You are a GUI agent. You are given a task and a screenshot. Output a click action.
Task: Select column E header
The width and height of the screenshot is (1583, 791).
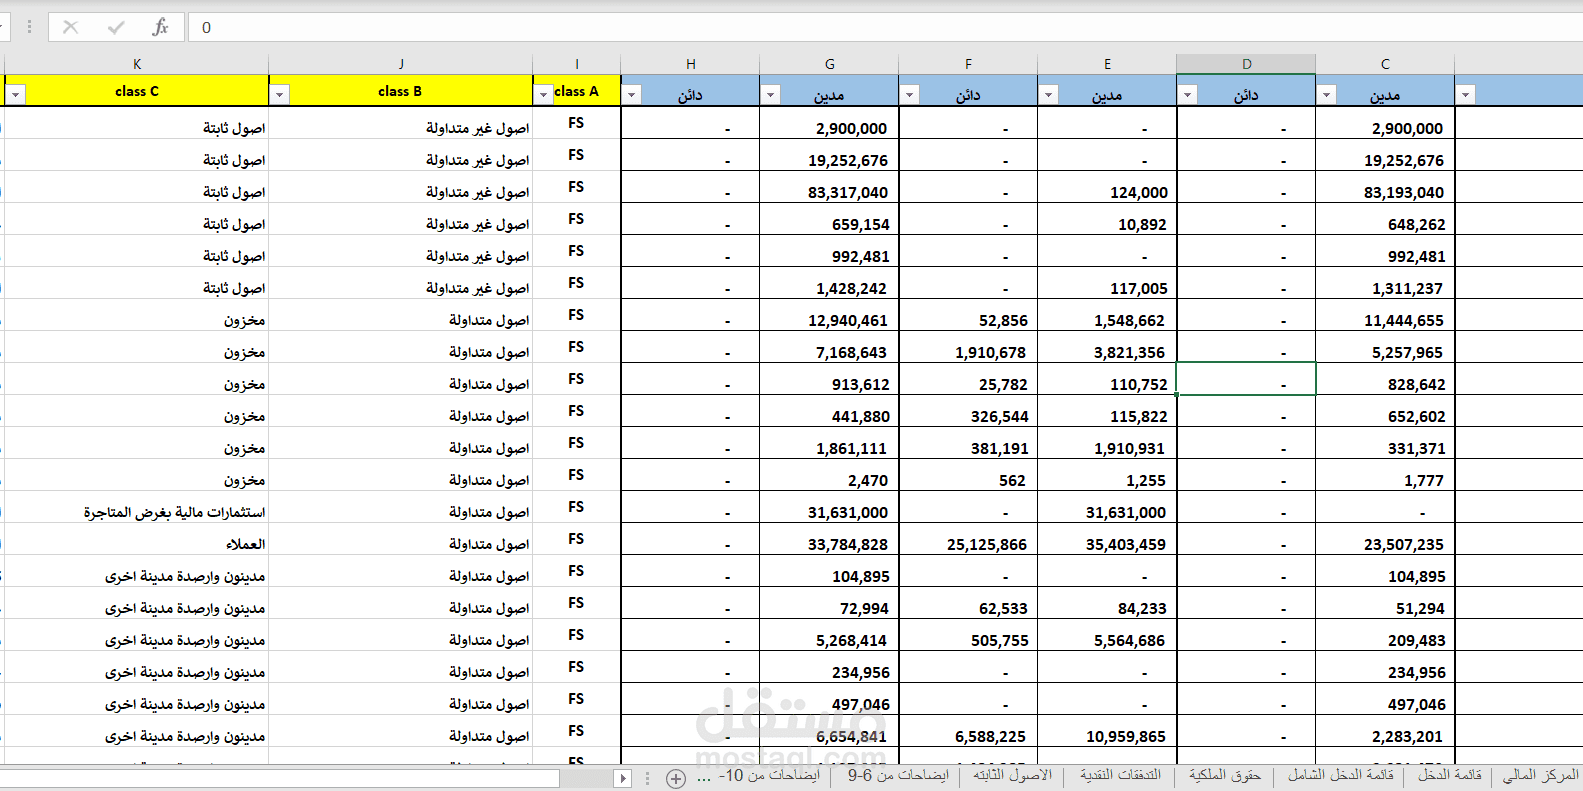[x=1108, y=64]
